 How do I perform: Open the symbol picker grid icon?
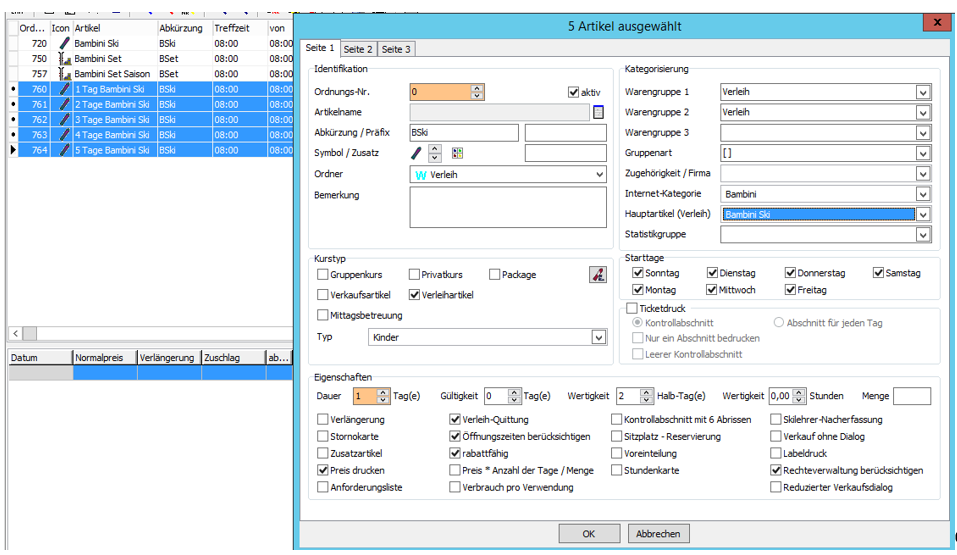(x=457, y=153)
